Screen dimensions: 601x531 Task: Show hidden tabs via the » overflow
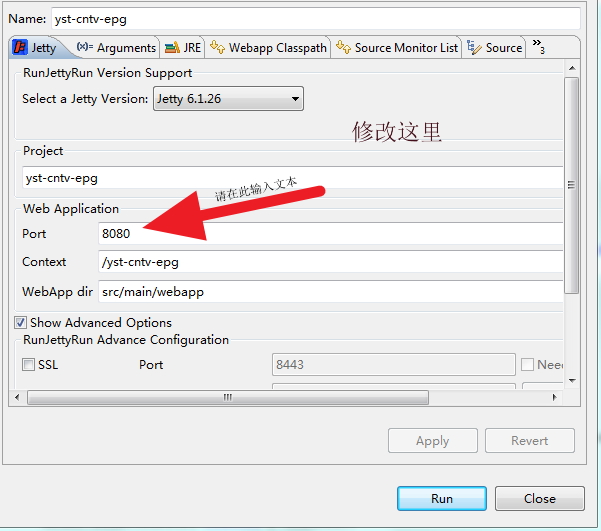[x=538, y=46]
